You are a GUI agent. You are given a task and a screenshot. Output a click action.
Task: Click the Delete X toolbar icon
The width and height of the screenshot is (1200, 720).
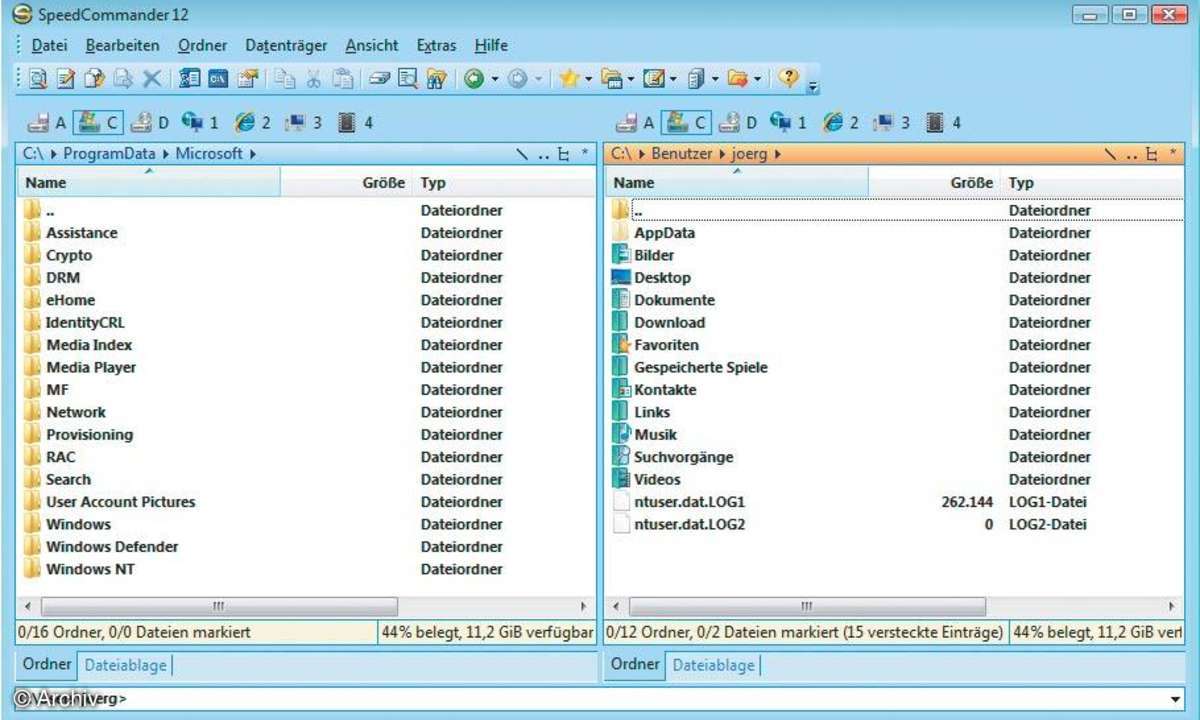pyautogui.click(x=151, y=78)
